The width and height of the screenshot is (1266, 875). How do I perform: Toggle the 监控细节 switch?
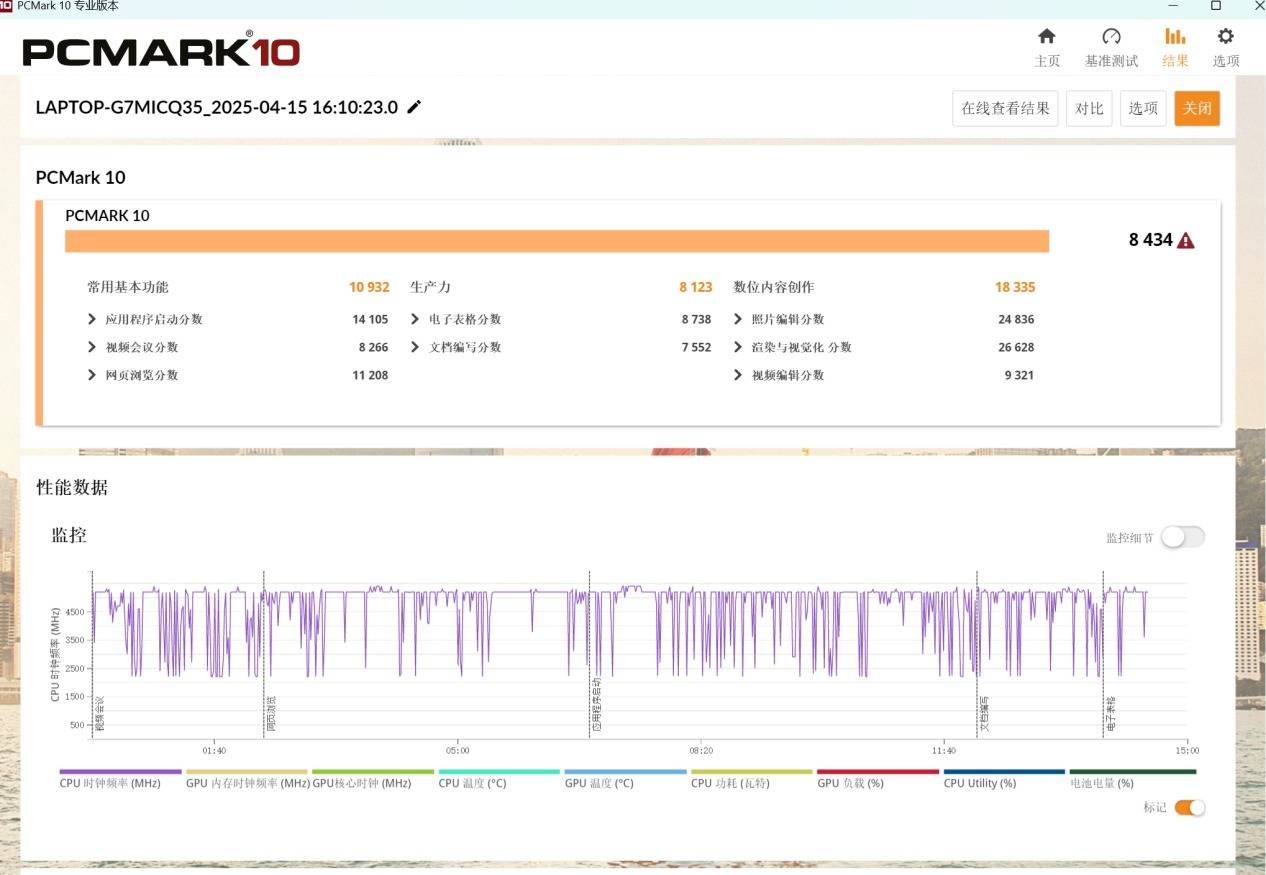1182,537
